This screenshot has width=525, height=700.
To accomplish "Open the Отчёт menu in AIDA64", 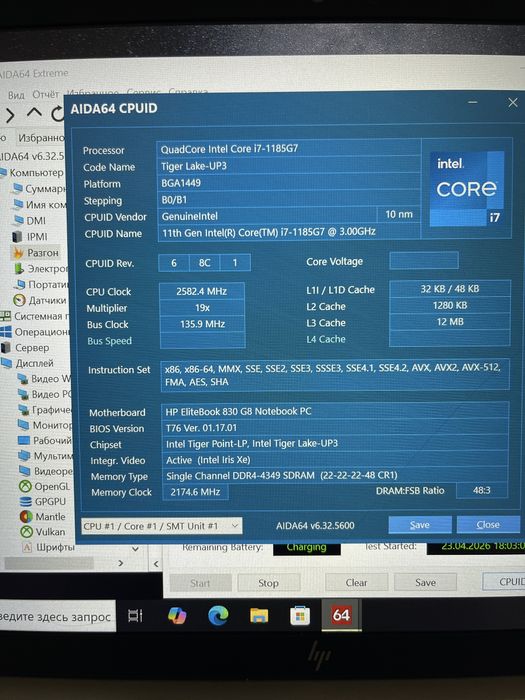I will point(46,95).
